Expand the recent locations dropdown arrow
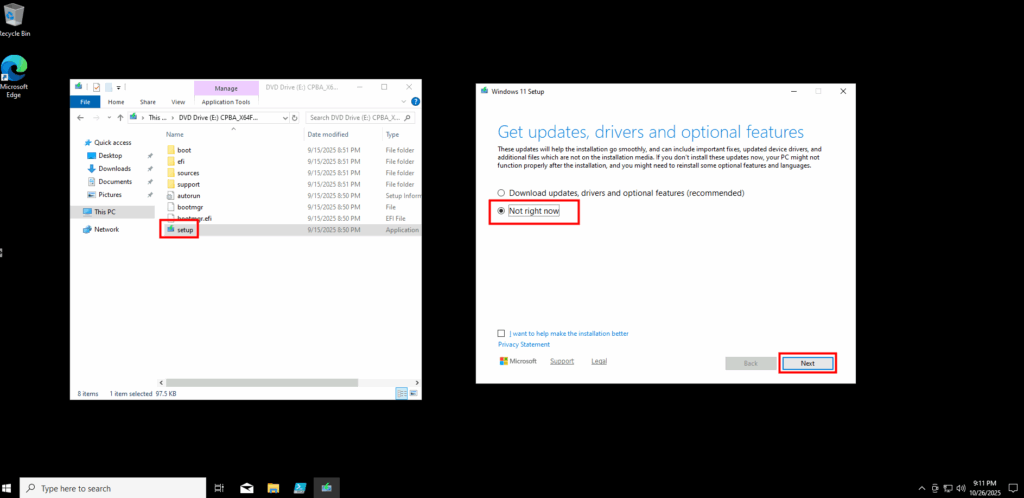This screenshot has width=1024, height=498. click(108, 117)
